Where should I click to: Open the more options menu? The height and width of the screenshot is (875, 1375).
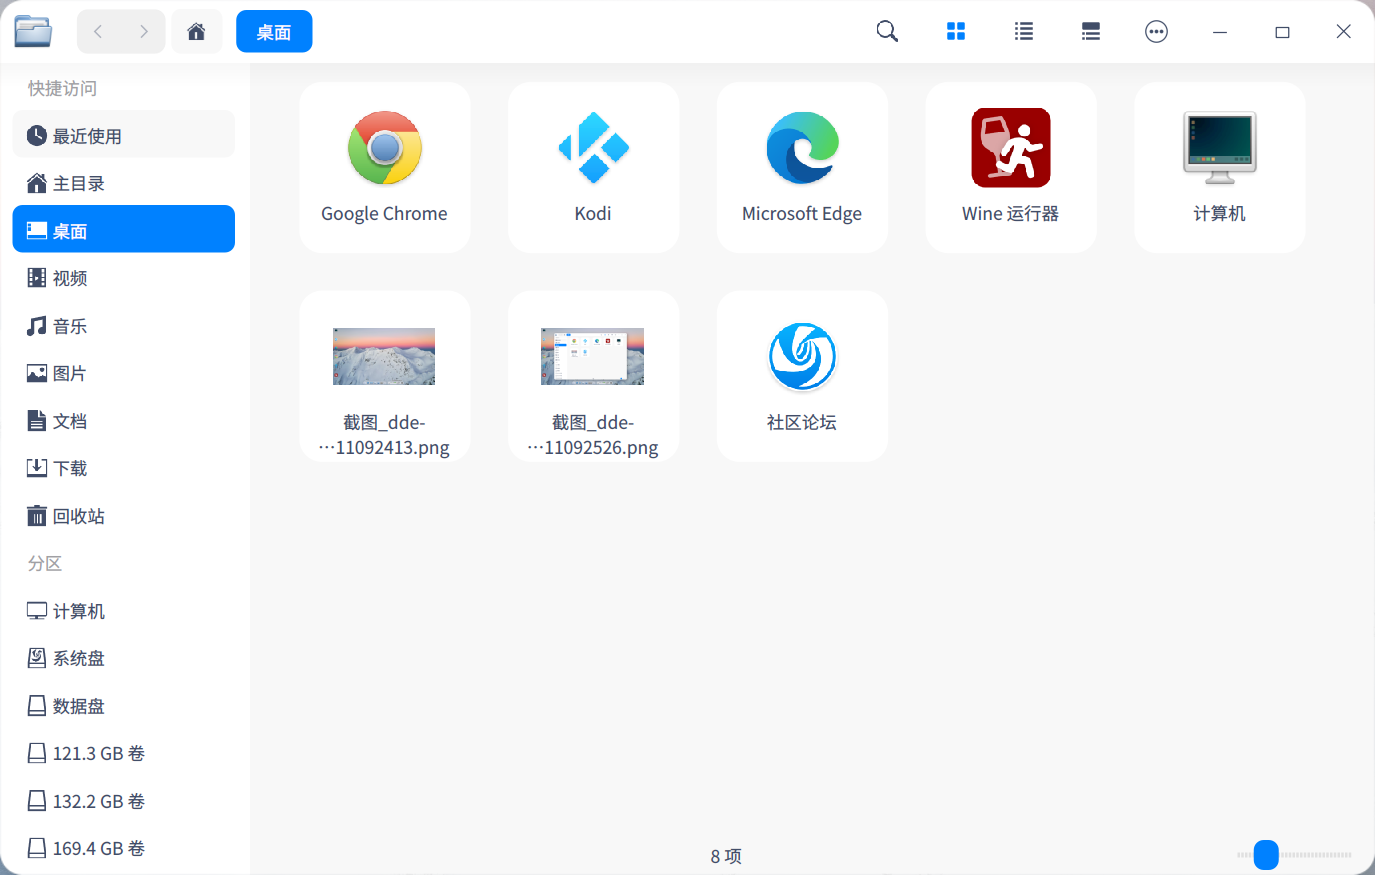point(1157,32)
